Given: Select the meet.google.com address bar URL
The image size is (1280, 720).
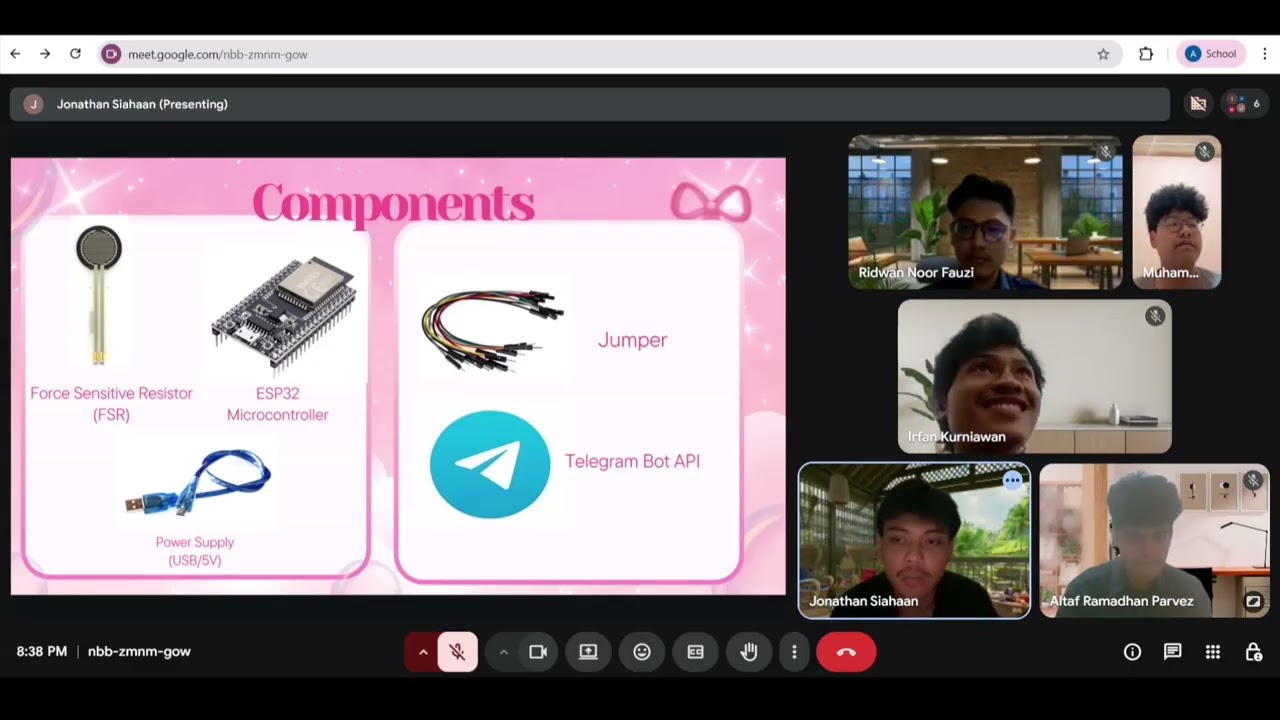Looking at the screenshot, I should (x=218, y=54).
